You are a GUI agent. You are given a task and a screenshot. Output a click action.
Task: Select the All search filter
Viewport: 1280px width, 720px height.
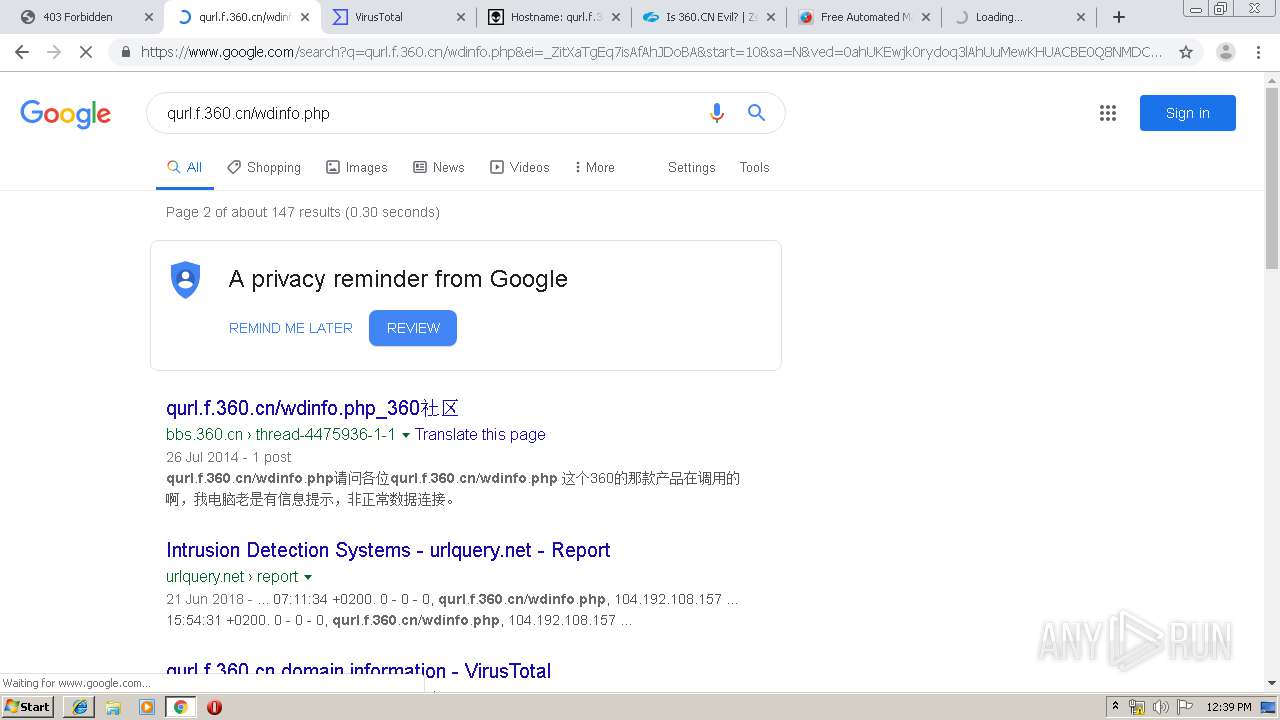tap(185, 167)
